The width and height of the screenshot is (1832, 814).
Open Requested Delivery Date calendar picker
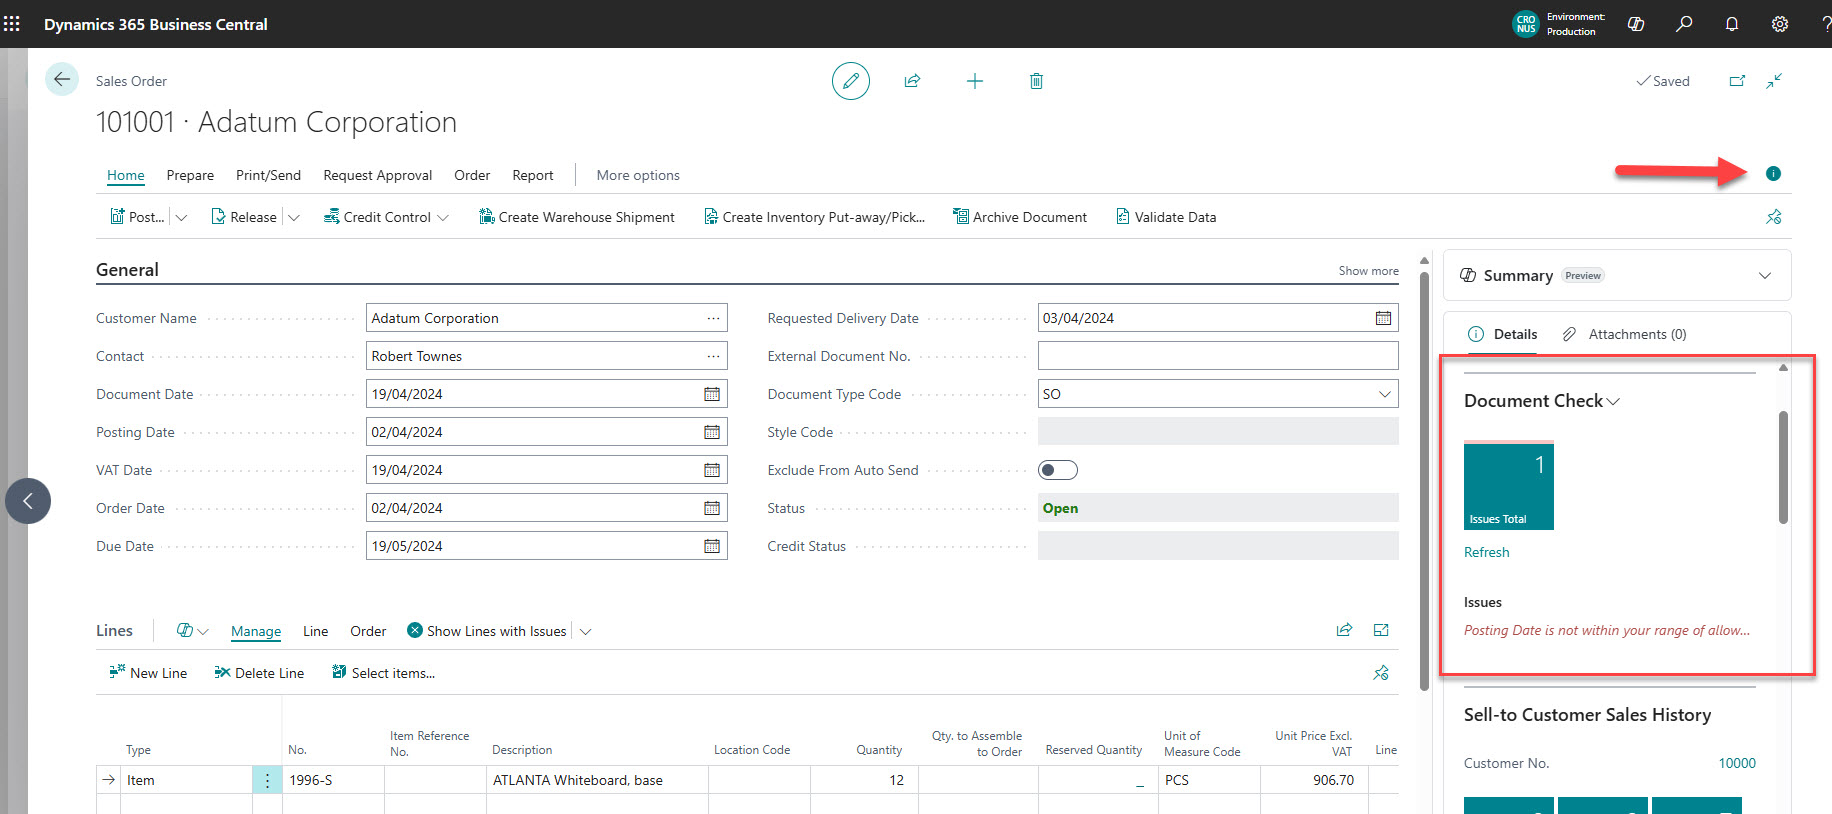coord(1383,318)
